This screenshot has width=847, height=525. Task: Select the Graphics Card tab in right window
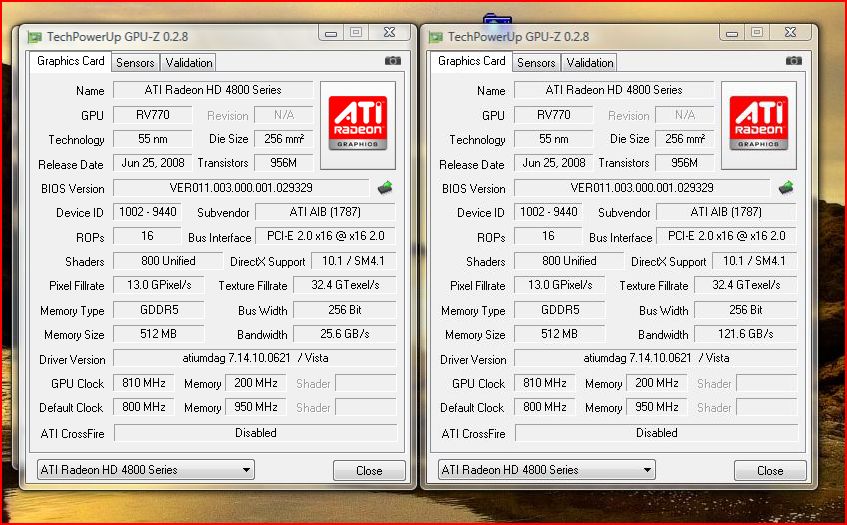point(471,61)
